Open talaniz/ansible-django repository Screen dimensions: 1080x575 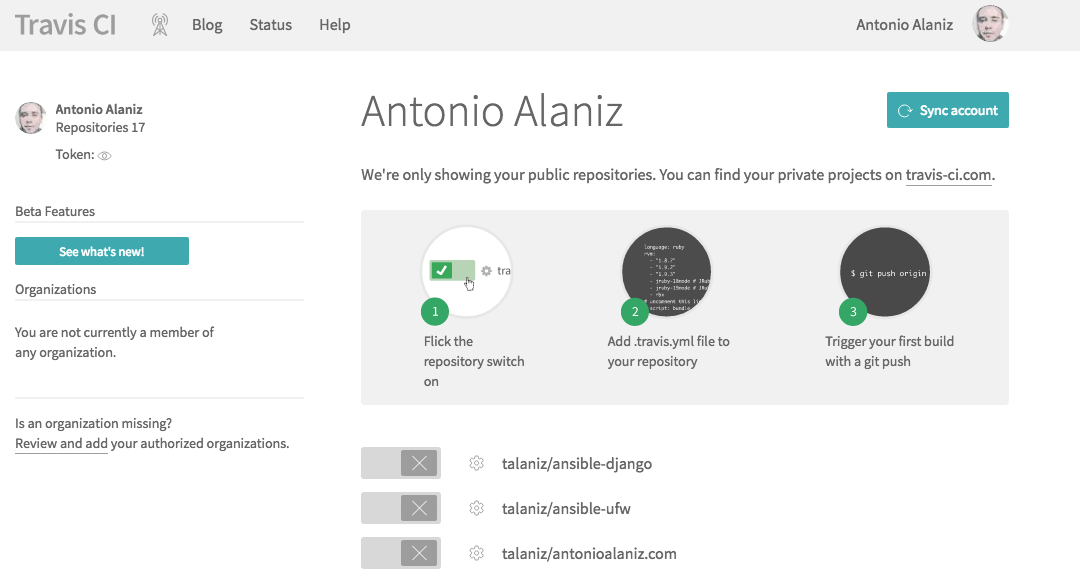point(577,463)
